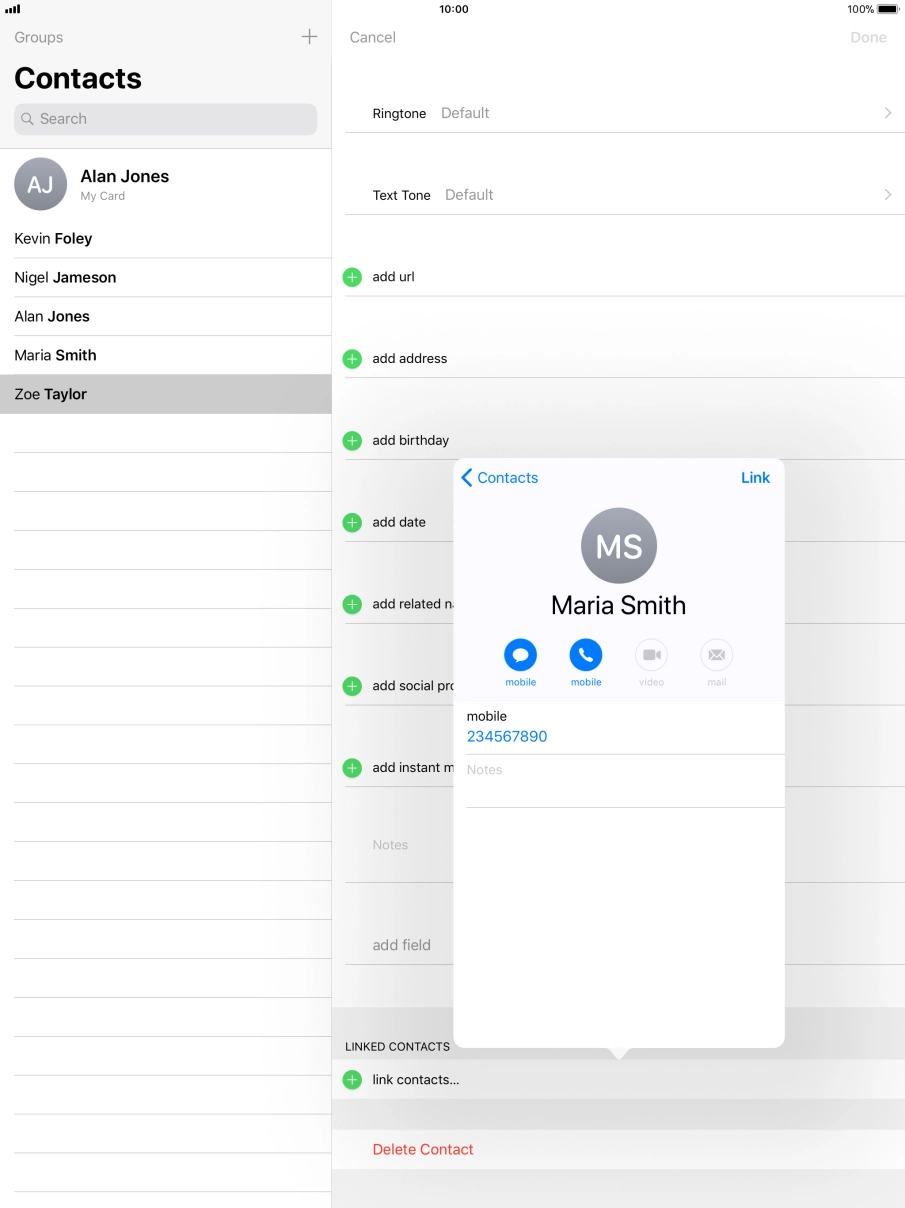The image size is (905, 1208).
Task: Tap green plus next to add url
Action: coord(352,277)
